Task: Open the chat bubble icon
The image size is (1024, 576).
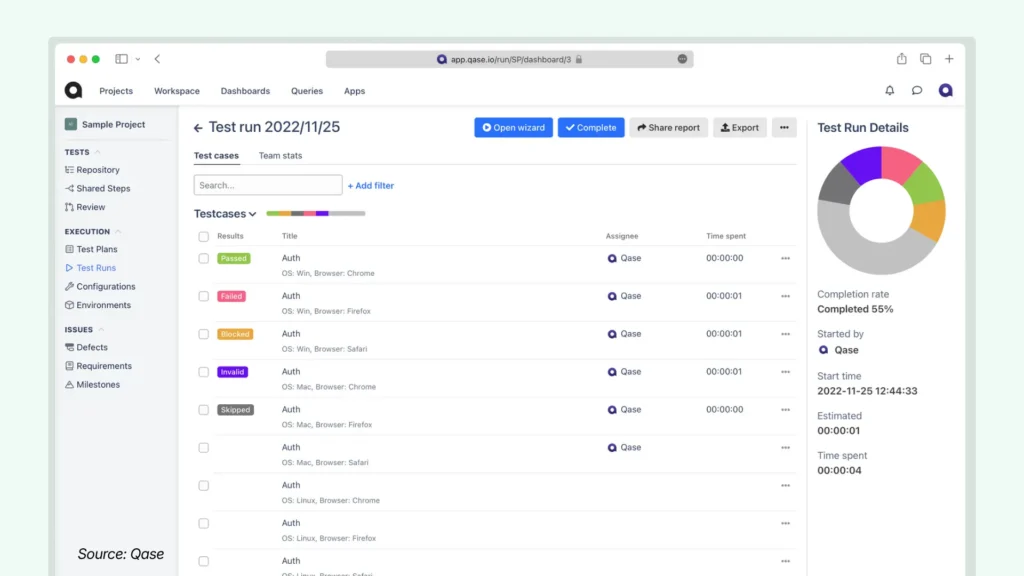Action: click(917, 90)
